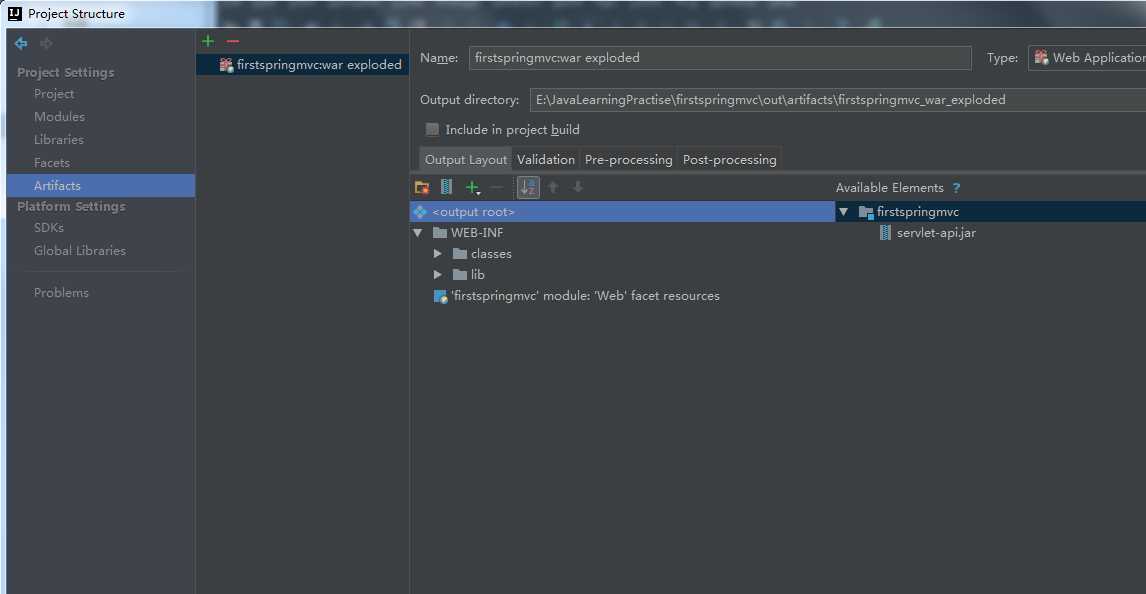Select the classes row label
Image resolution: width=1146 pixels, height=594 pixels.
491,254
